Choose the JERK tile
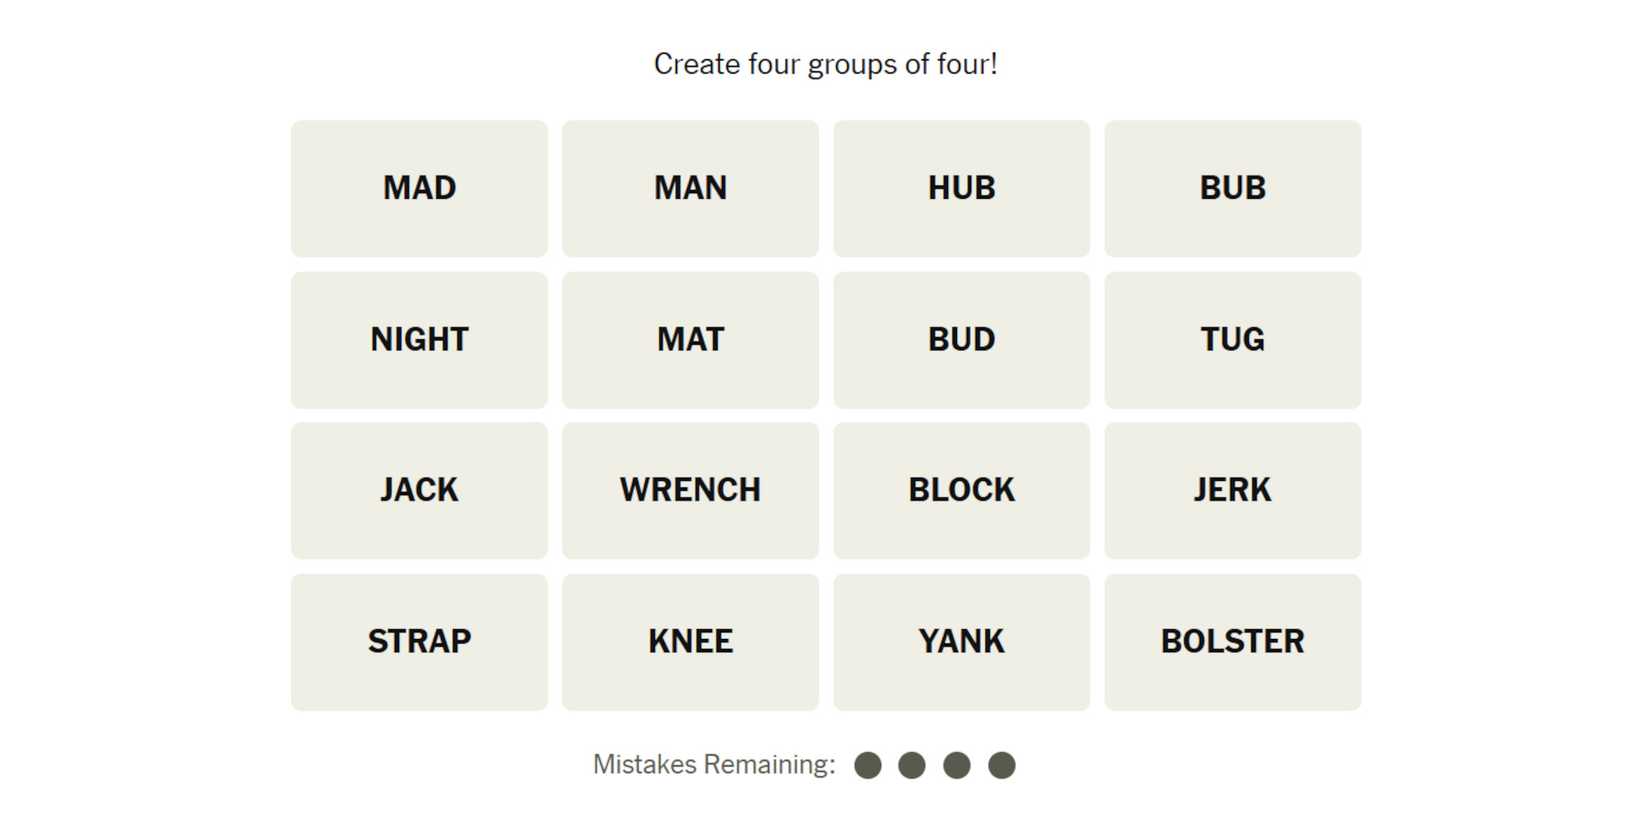 point(1232,490)
